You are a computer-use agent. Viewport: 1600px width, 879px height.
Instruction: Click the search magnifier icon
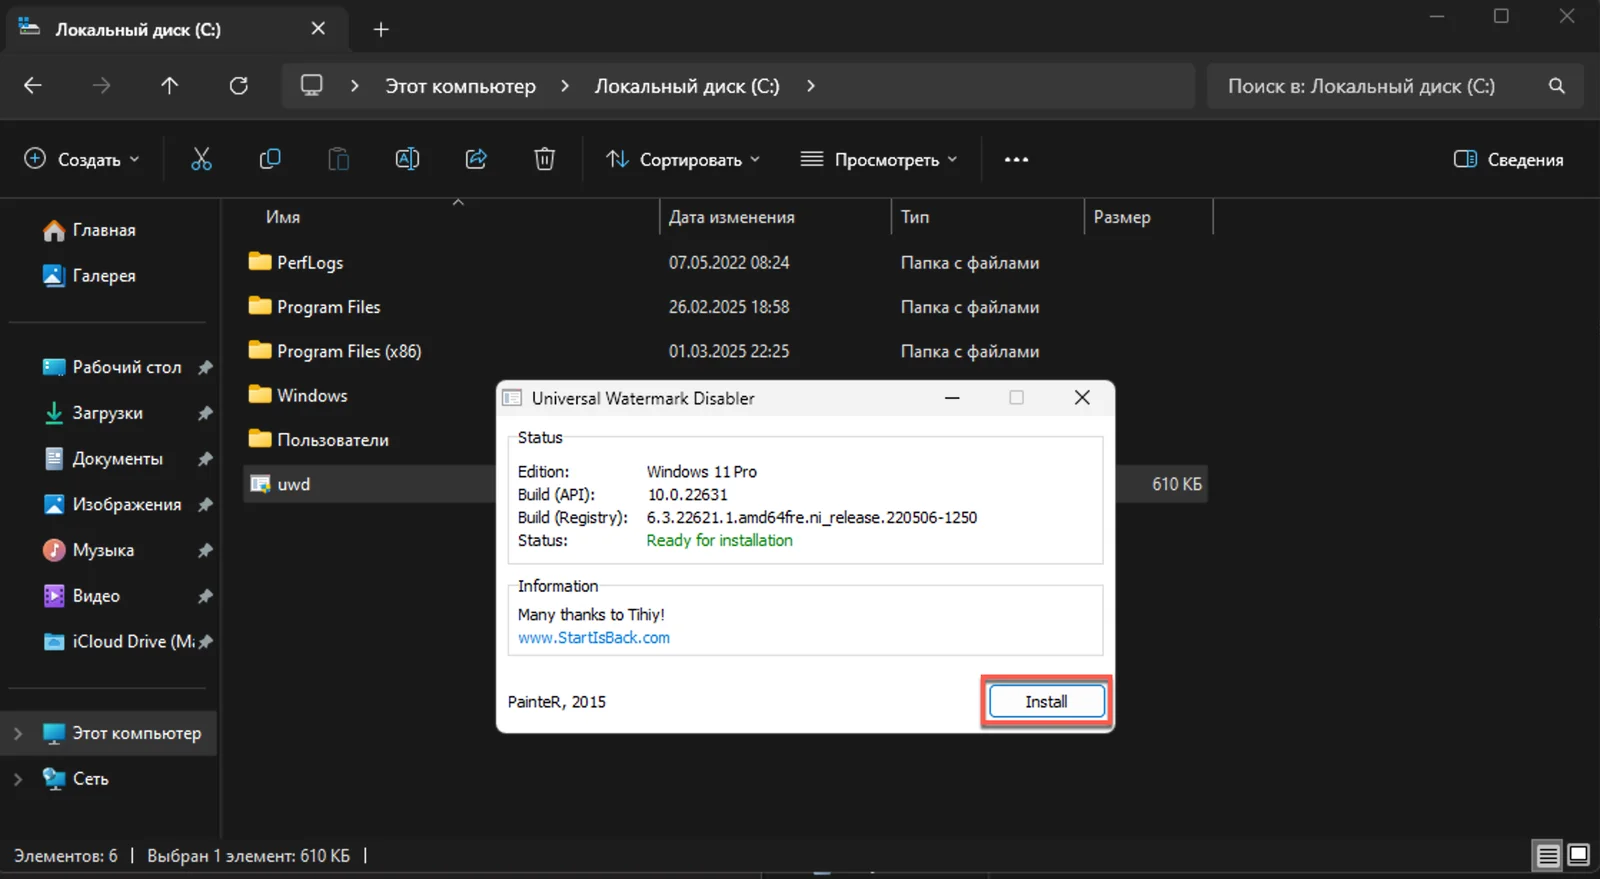click(1557, 86)
